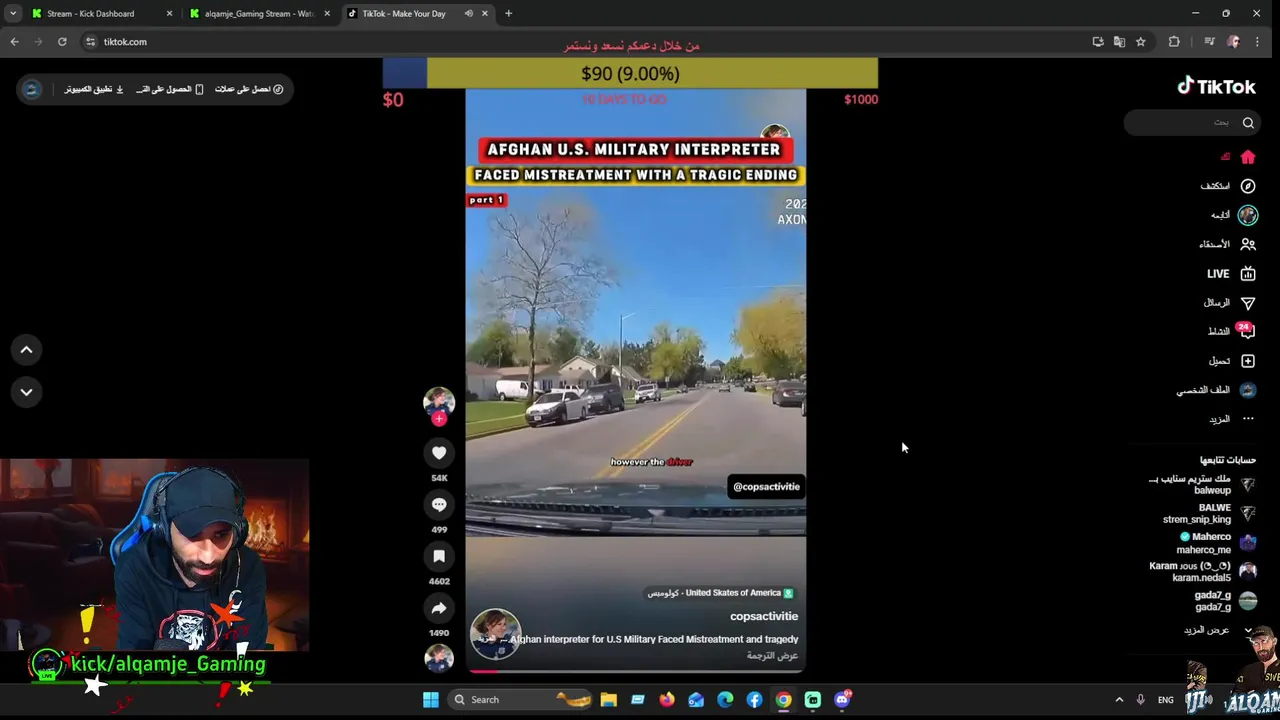Viewport: 1280px width, 720px height.
Task: Follow copsactivitie using the red plus badge
Action: [439, 419]
